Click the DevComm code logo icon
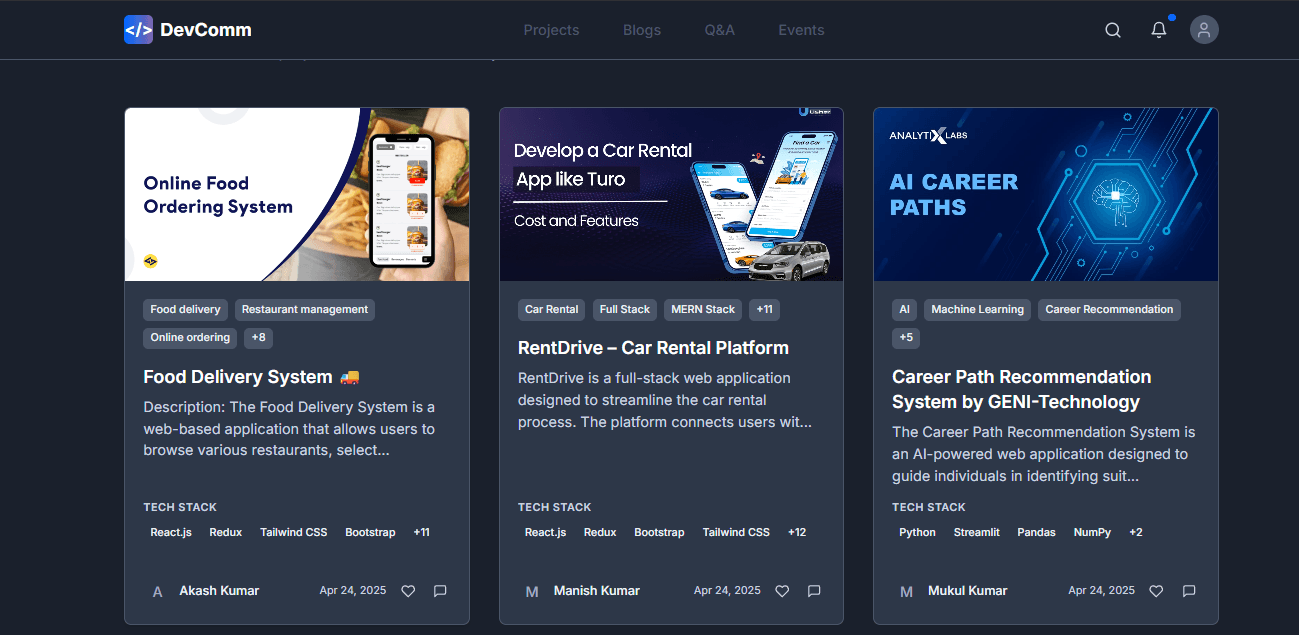The height and width of the screenshot is (635, 1299). [x=138, y=30]
